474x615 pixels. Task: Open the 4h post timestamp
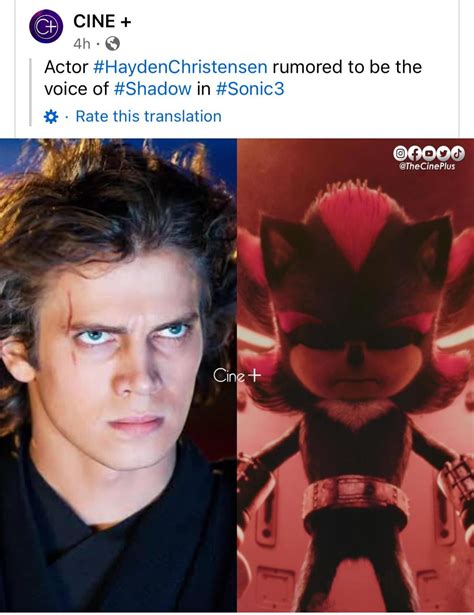click(82, 44)
